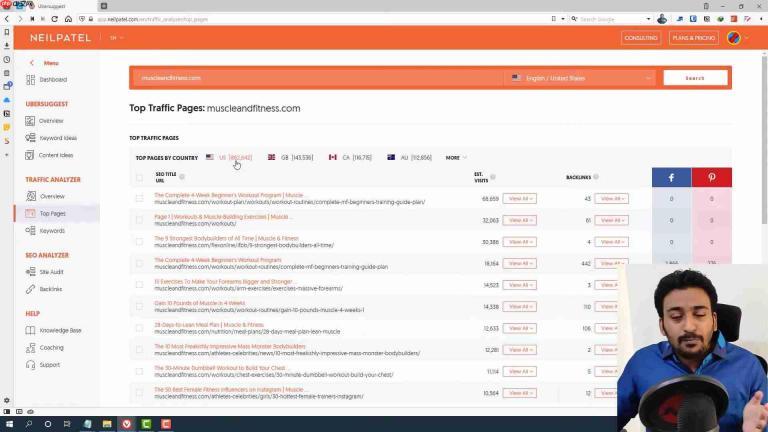Click the Facebook column header icon
This screenshot has height=432, width=768.
671,177
